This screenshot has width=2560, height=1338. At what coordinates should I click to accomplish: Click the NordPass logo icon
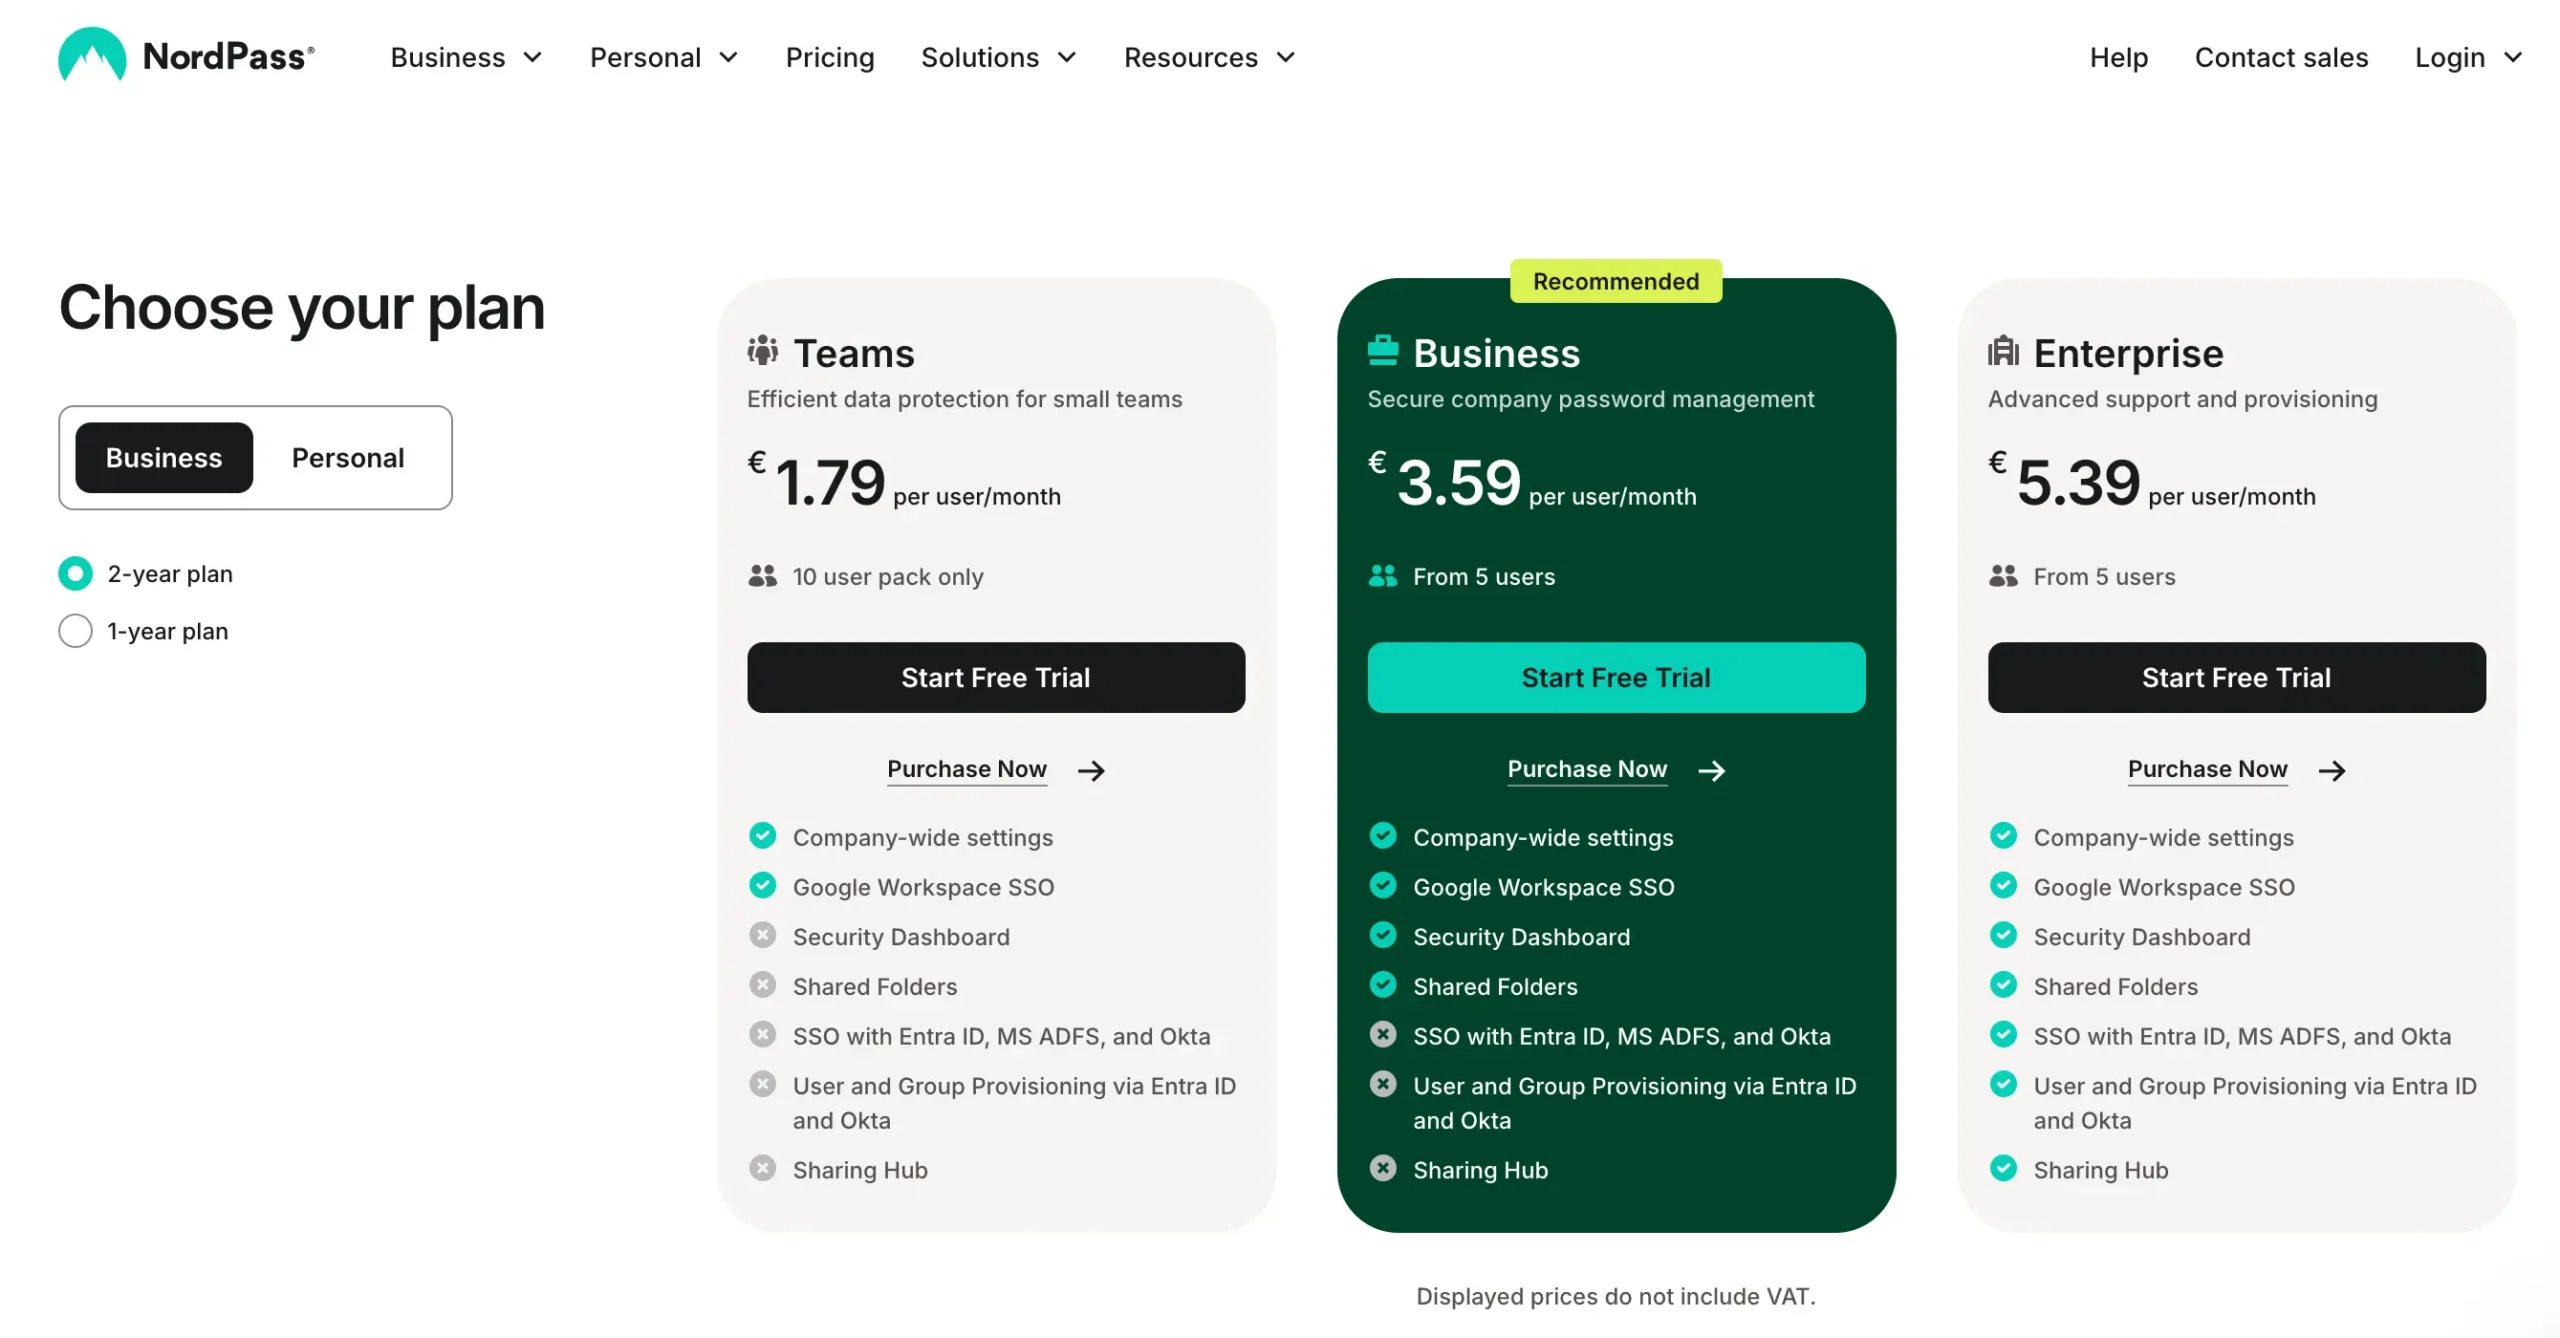tap(92, 55)
